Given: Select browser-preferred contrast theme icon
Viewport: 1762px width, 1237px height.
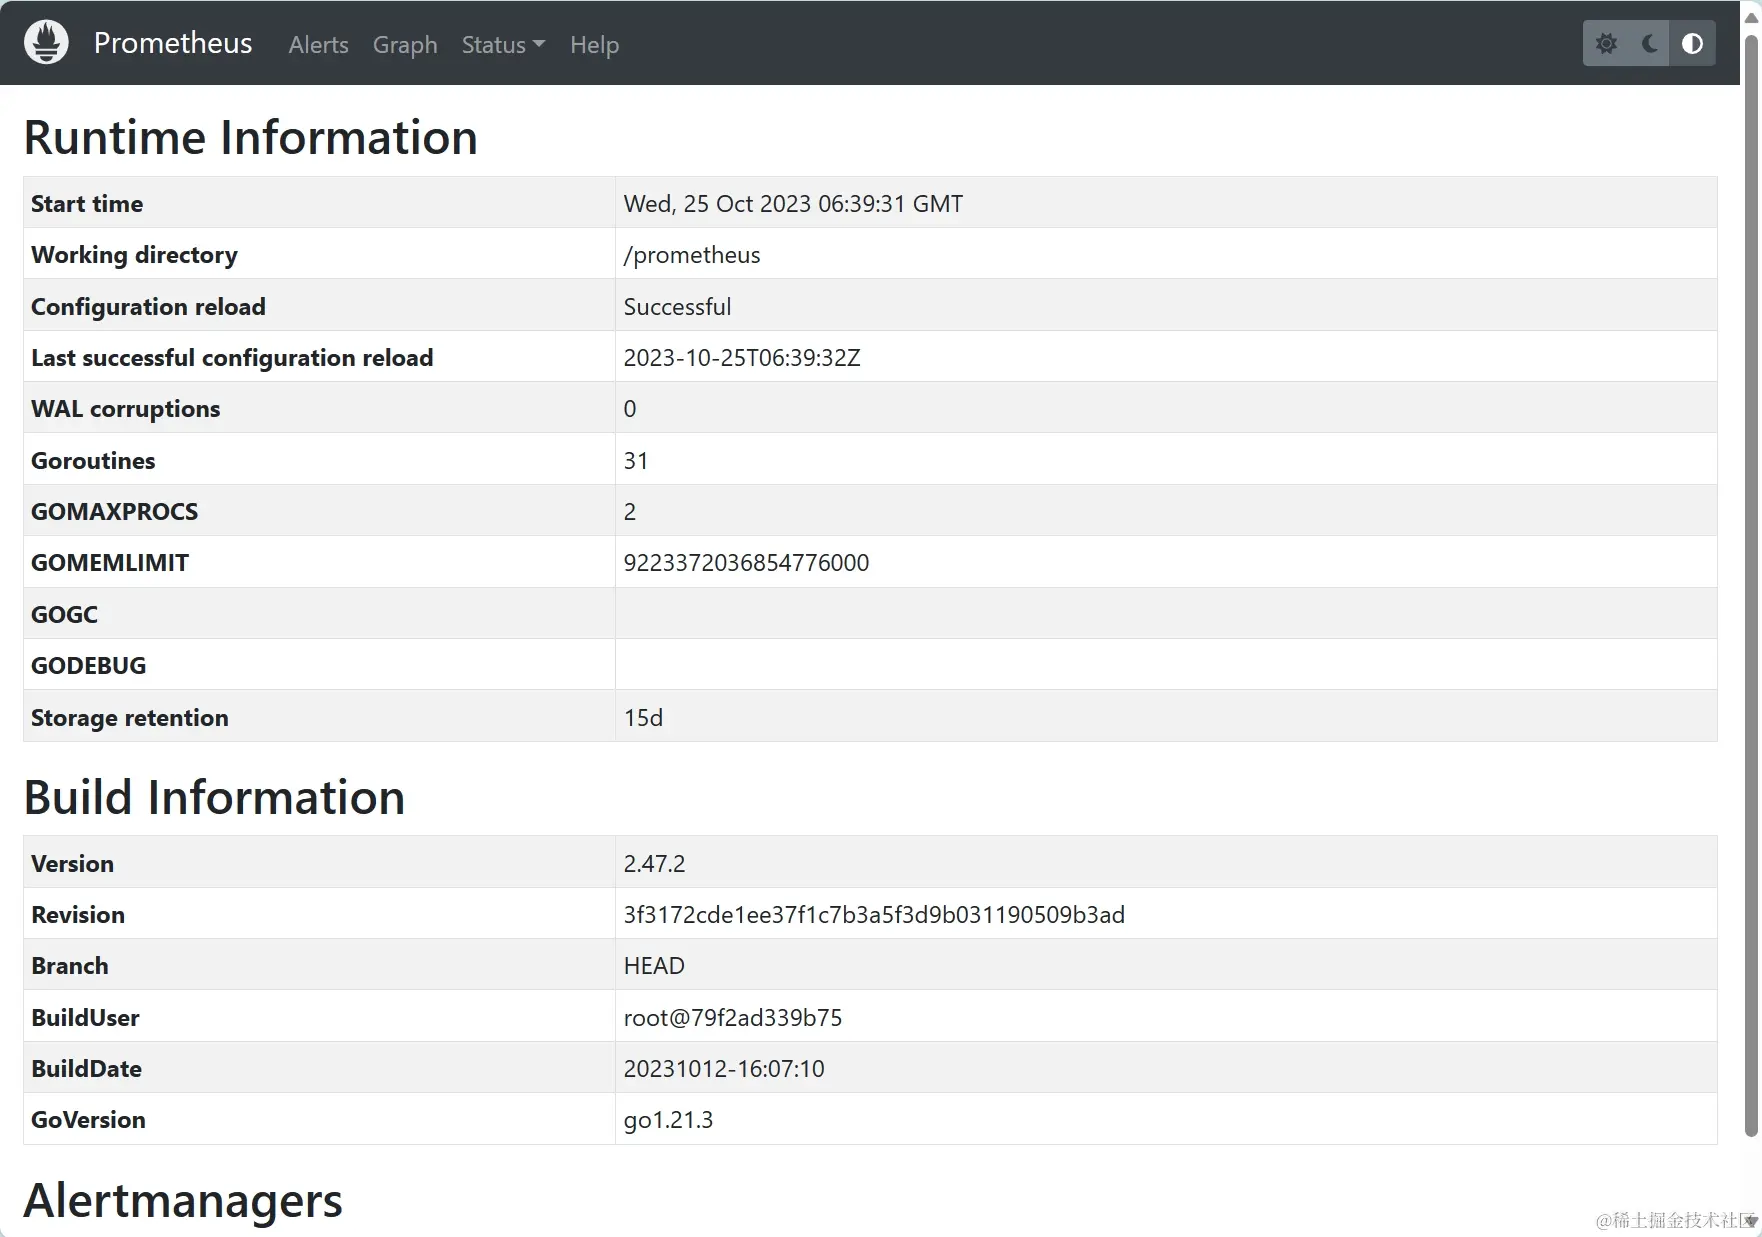Looking at the screenshot, I should [x=1692, y=44].
